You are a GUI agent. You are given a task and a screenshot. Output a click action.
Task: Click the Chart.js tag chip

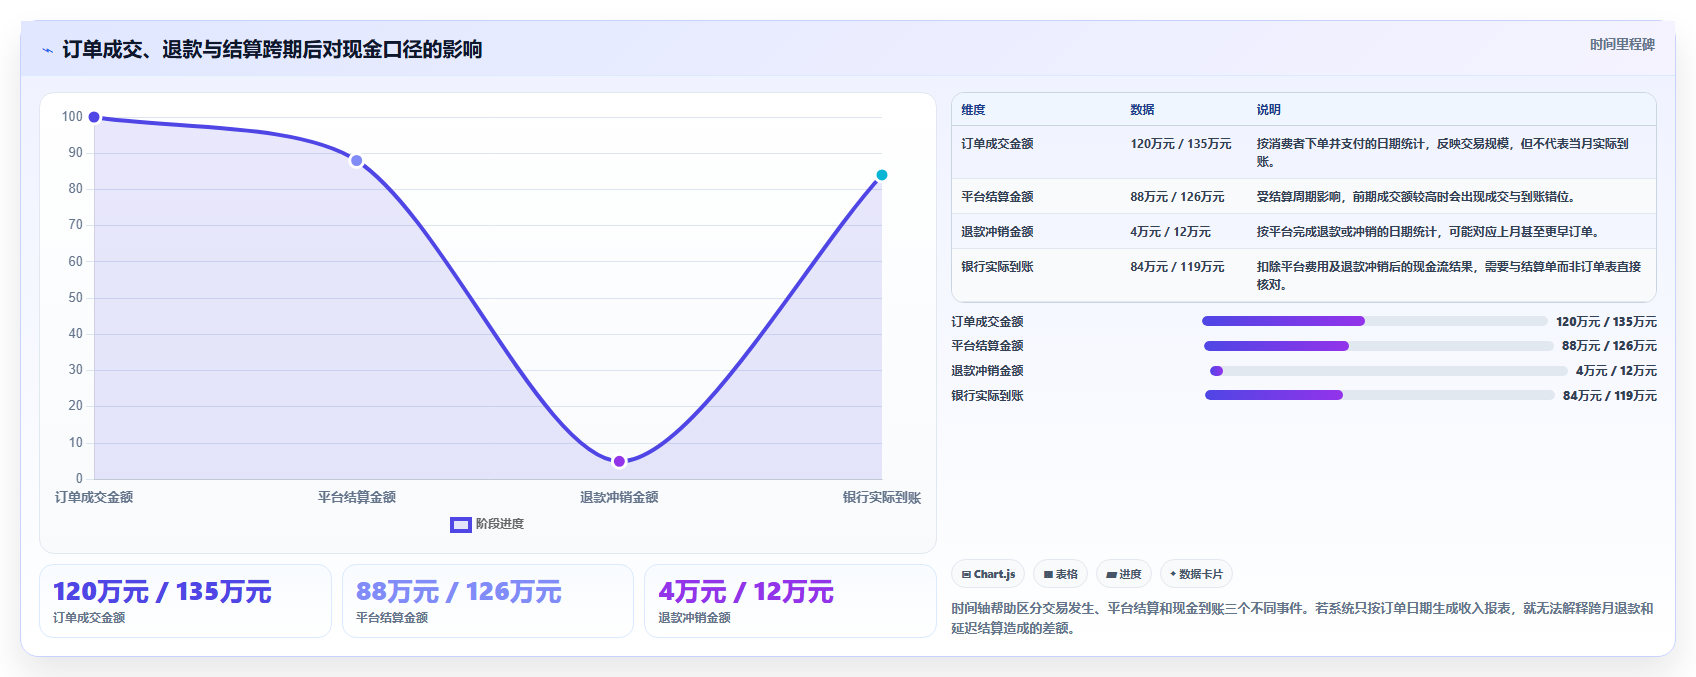988,574
